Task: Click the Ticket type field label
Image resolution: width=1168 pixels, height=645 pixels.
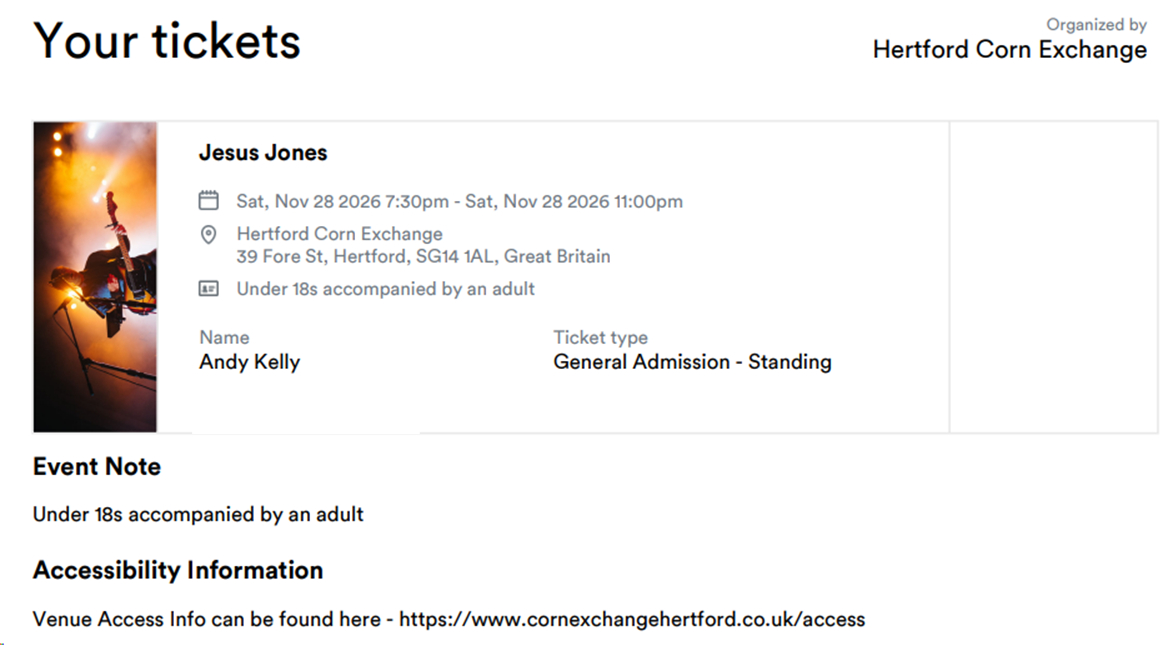Action: (600, 338)
